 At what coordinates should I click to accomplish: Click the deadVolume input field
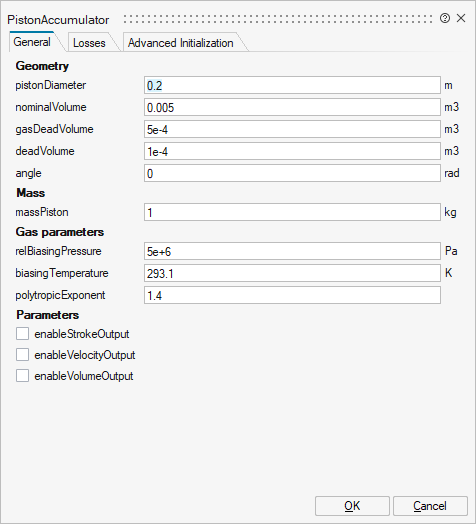click(x=292, y=151)
